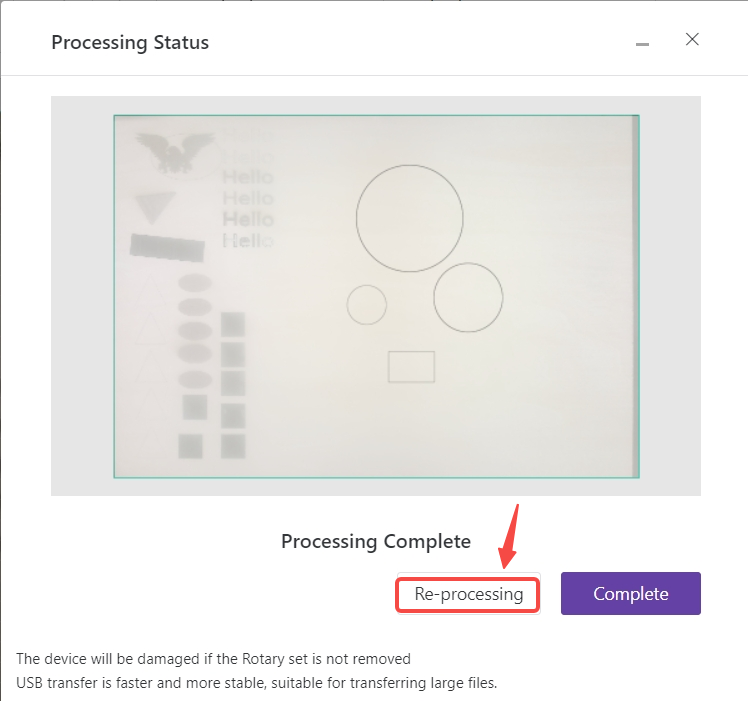Click the top gray square in column
The height and width of the screenshot is (701, 748).
pyautogui.click(x=233, y=324)
